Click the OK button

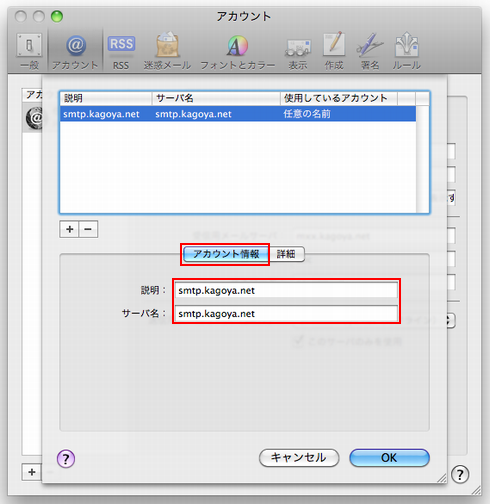(x=389, y=458)
